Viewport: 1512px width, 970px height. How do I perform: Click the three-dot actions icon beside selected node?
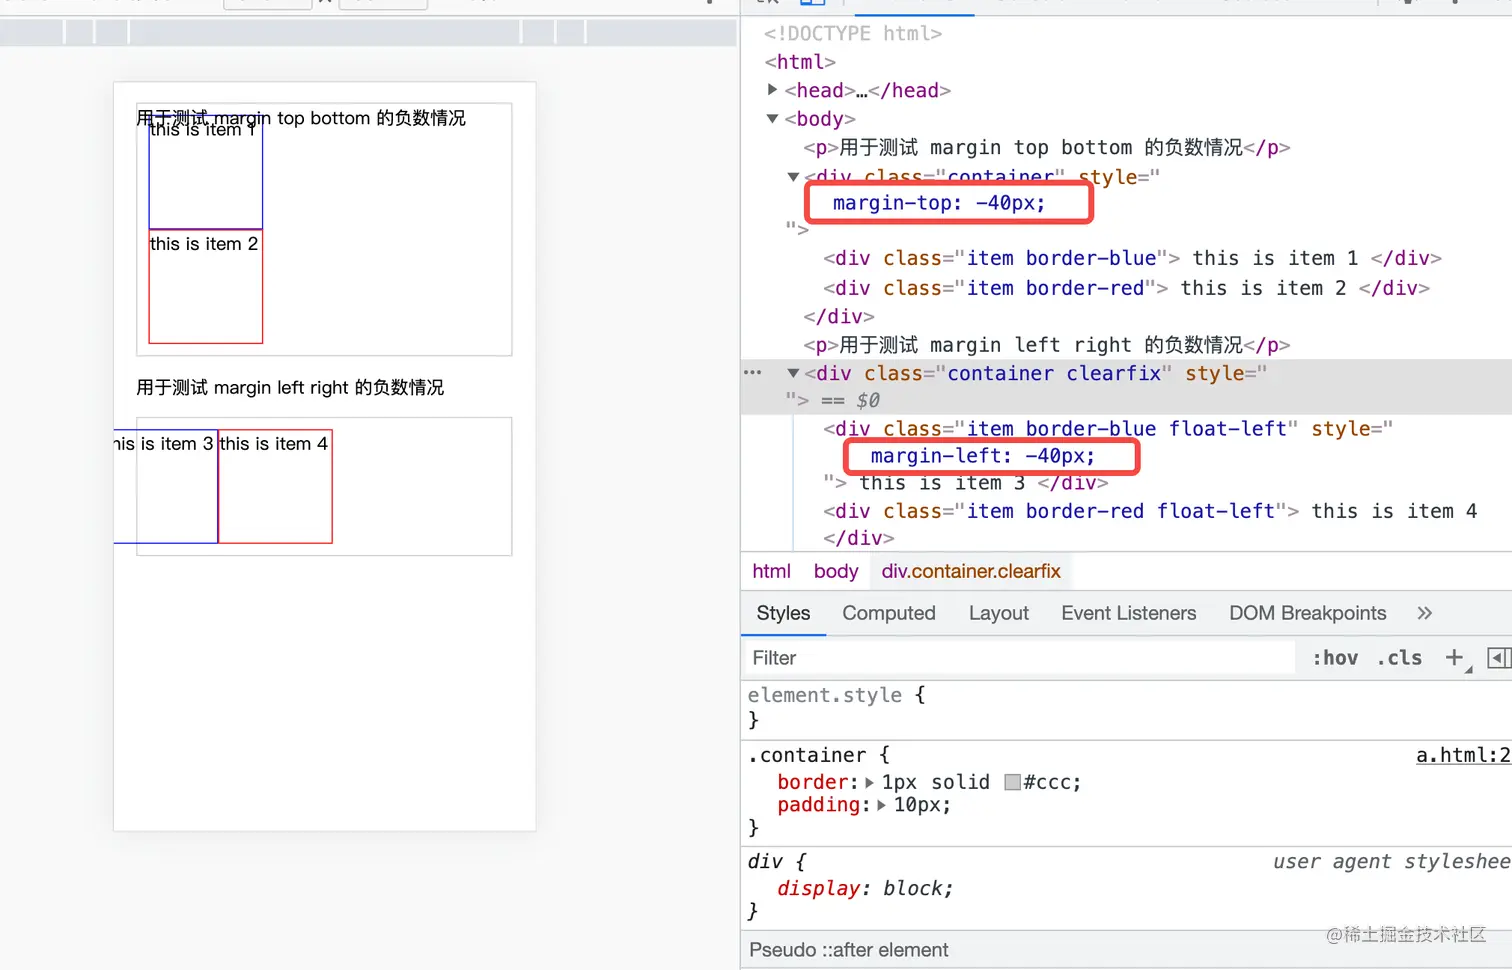tap(753, 373)
